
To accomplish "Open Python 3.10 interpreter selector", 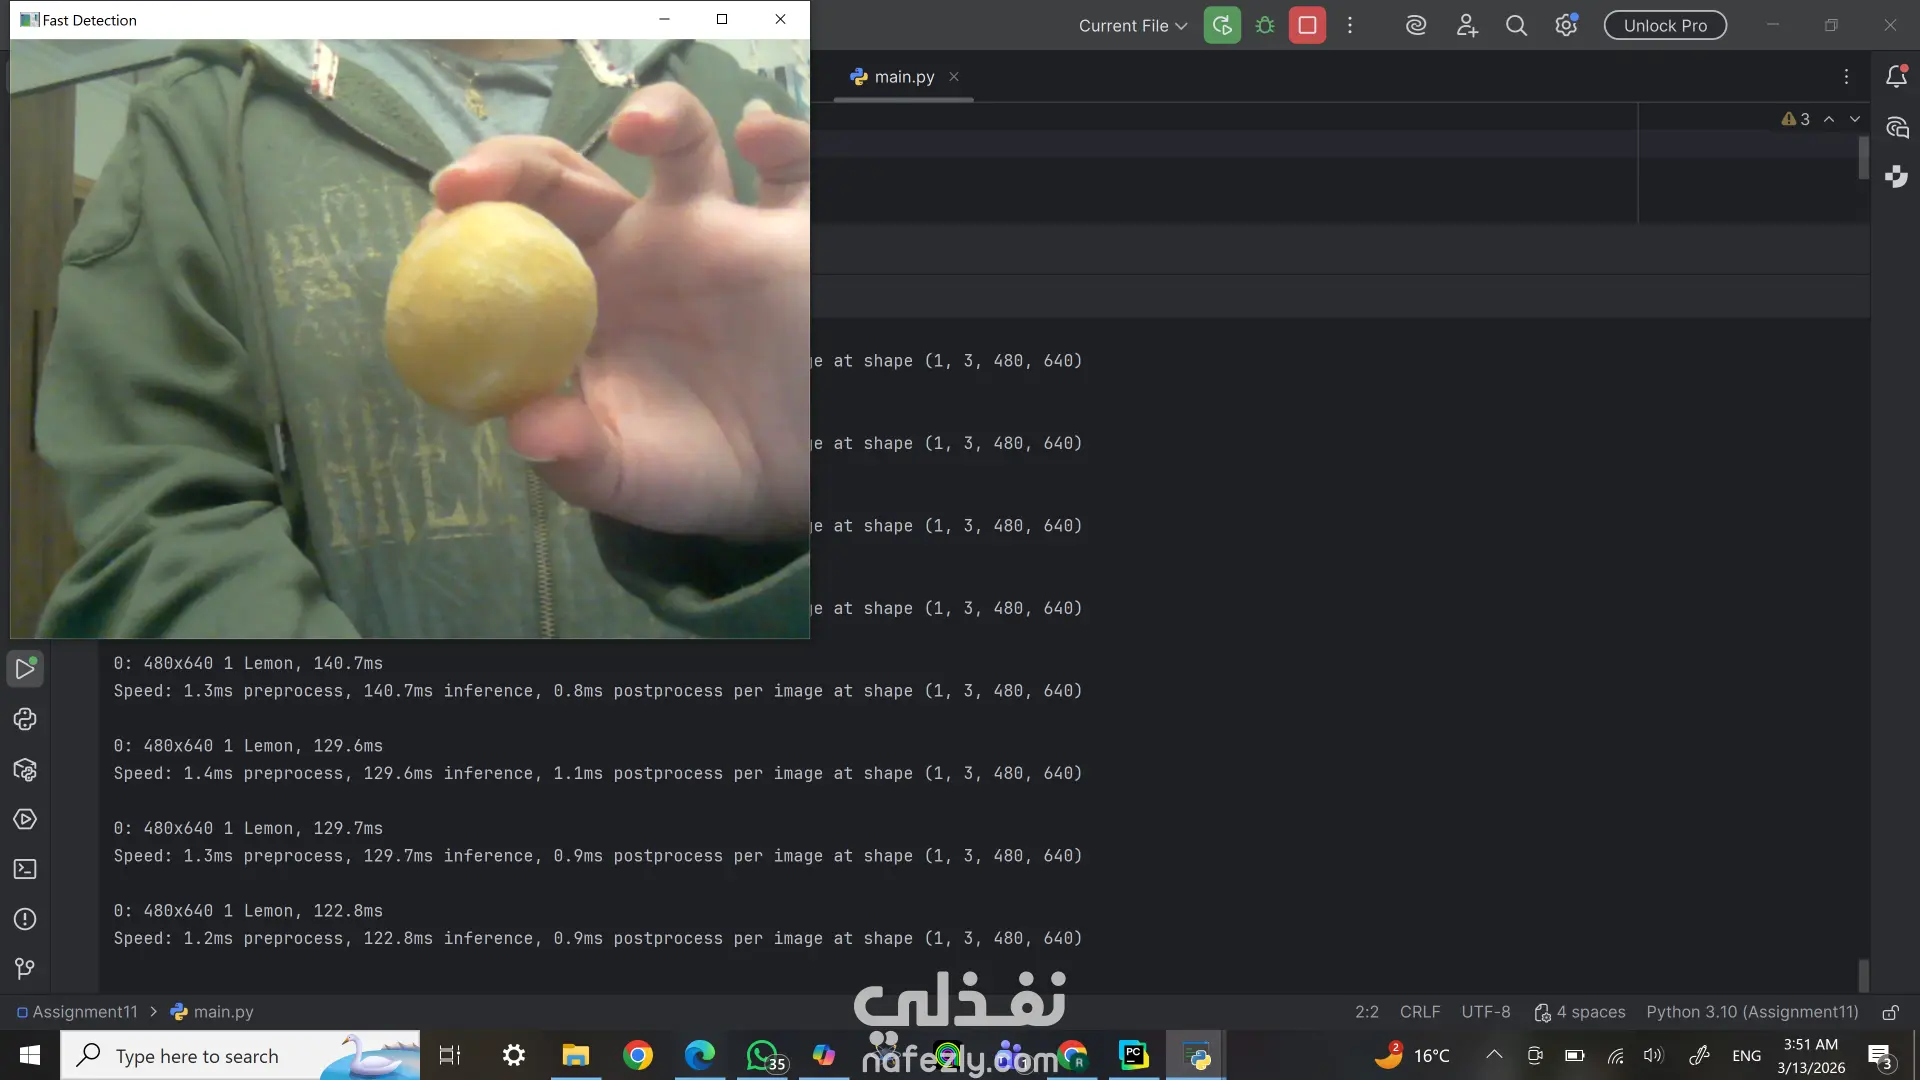I will (x=1752, y=1012).
